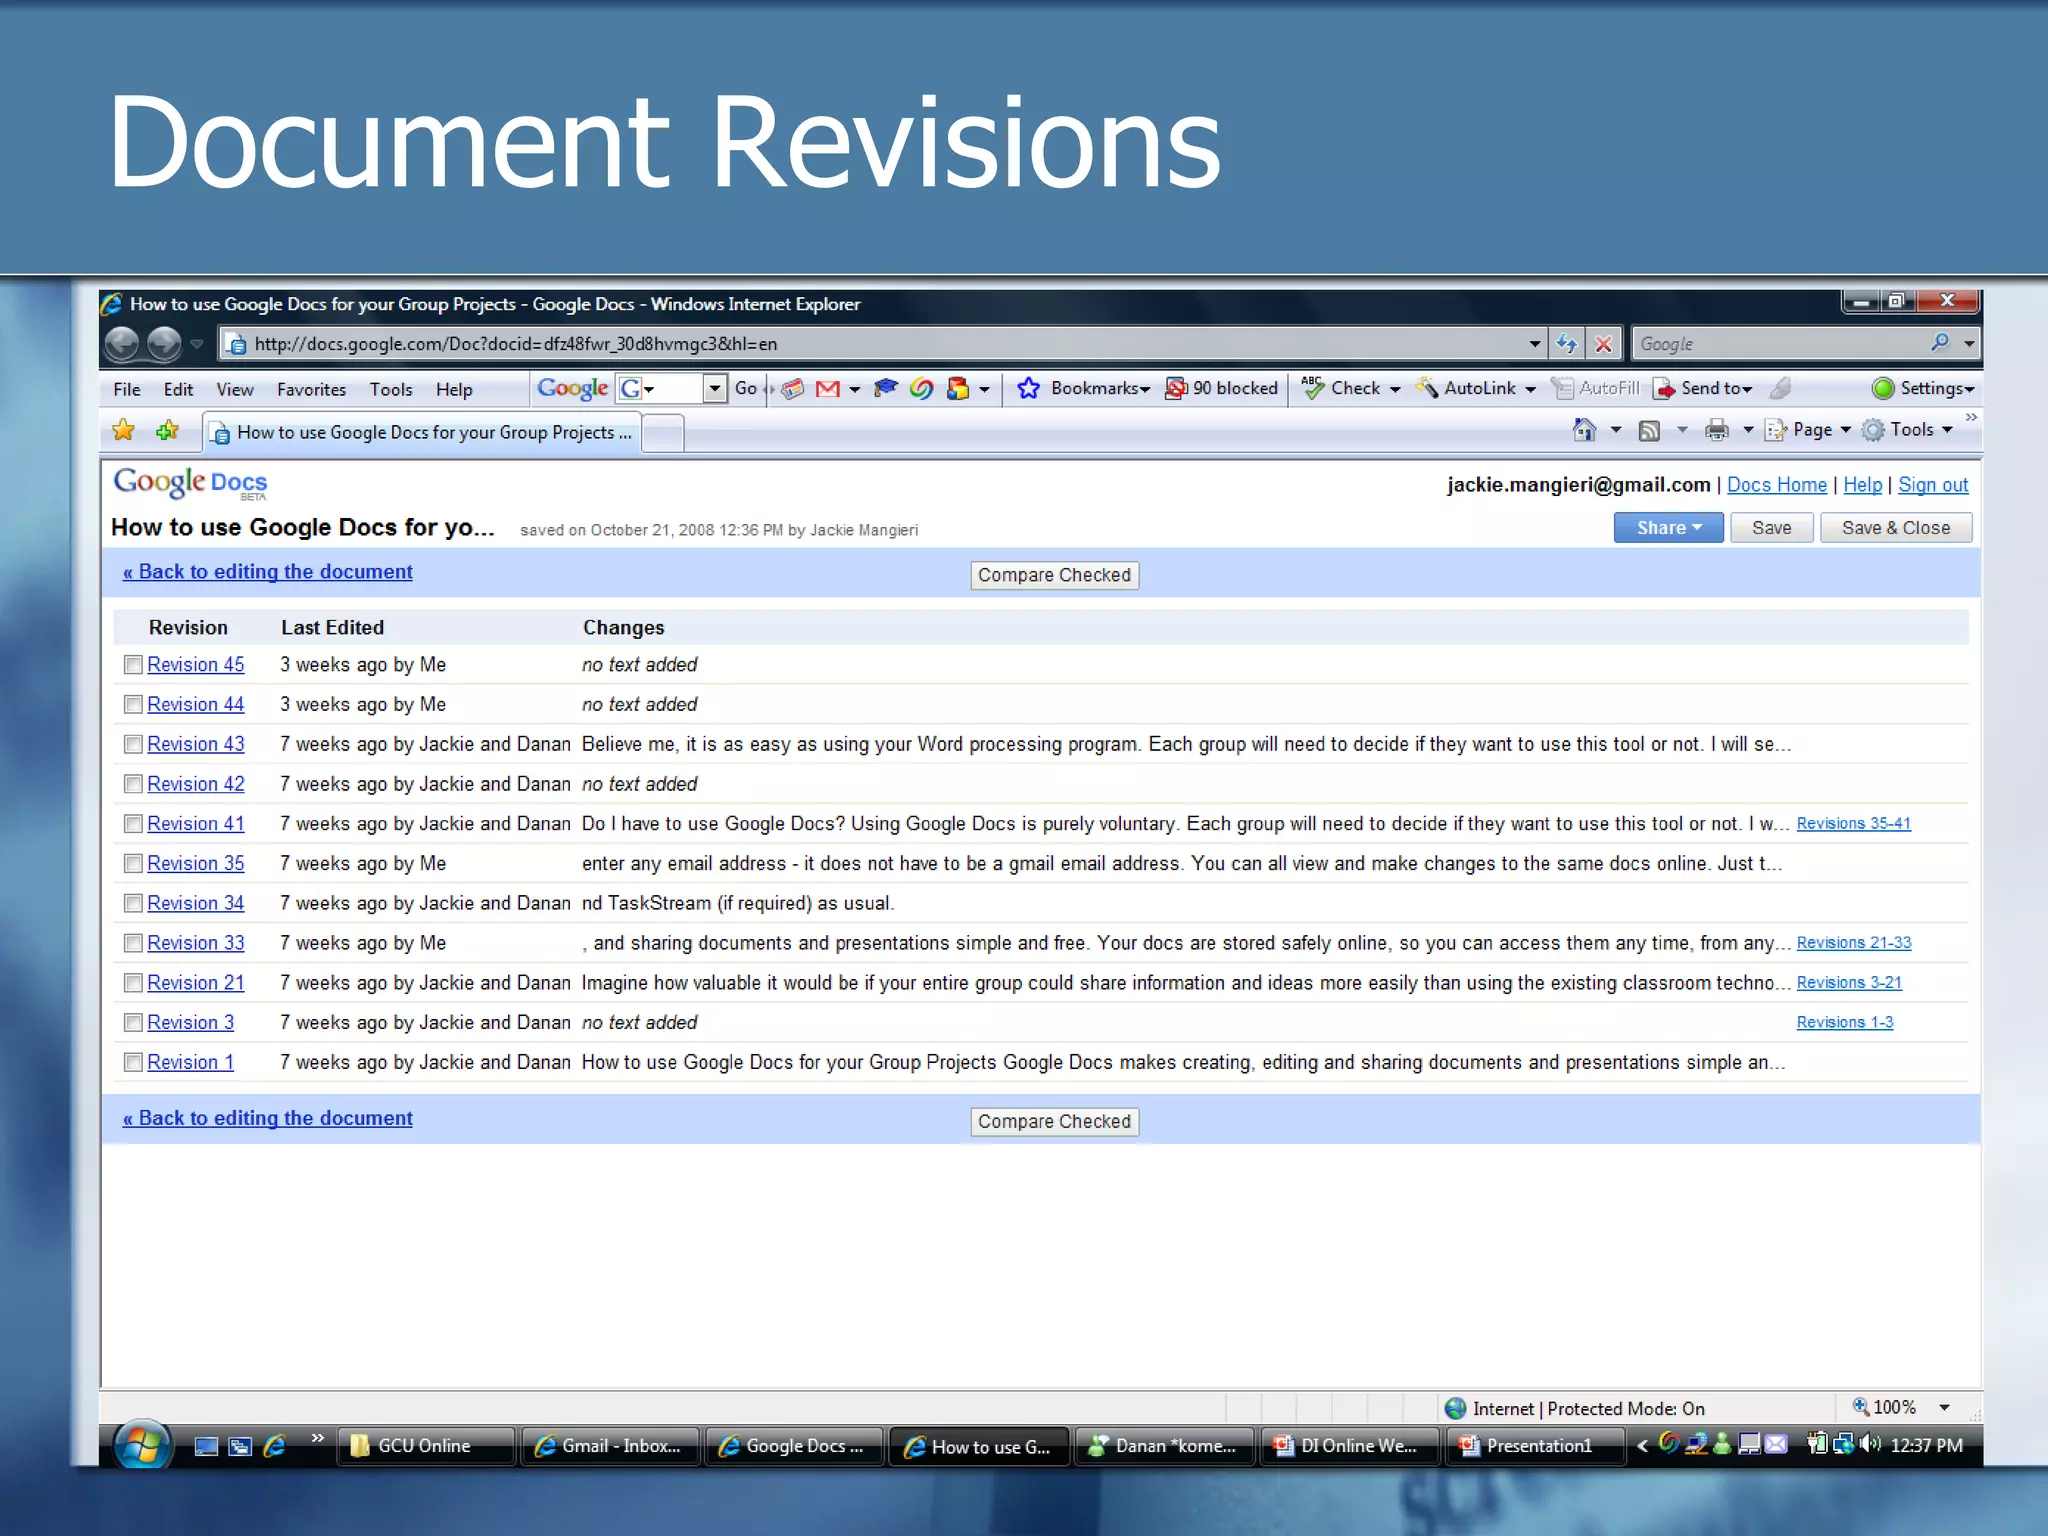Check the Revision 44 checkbox
The width and height of the screenshot is (2048, 1536).
[x=133, y=705]
